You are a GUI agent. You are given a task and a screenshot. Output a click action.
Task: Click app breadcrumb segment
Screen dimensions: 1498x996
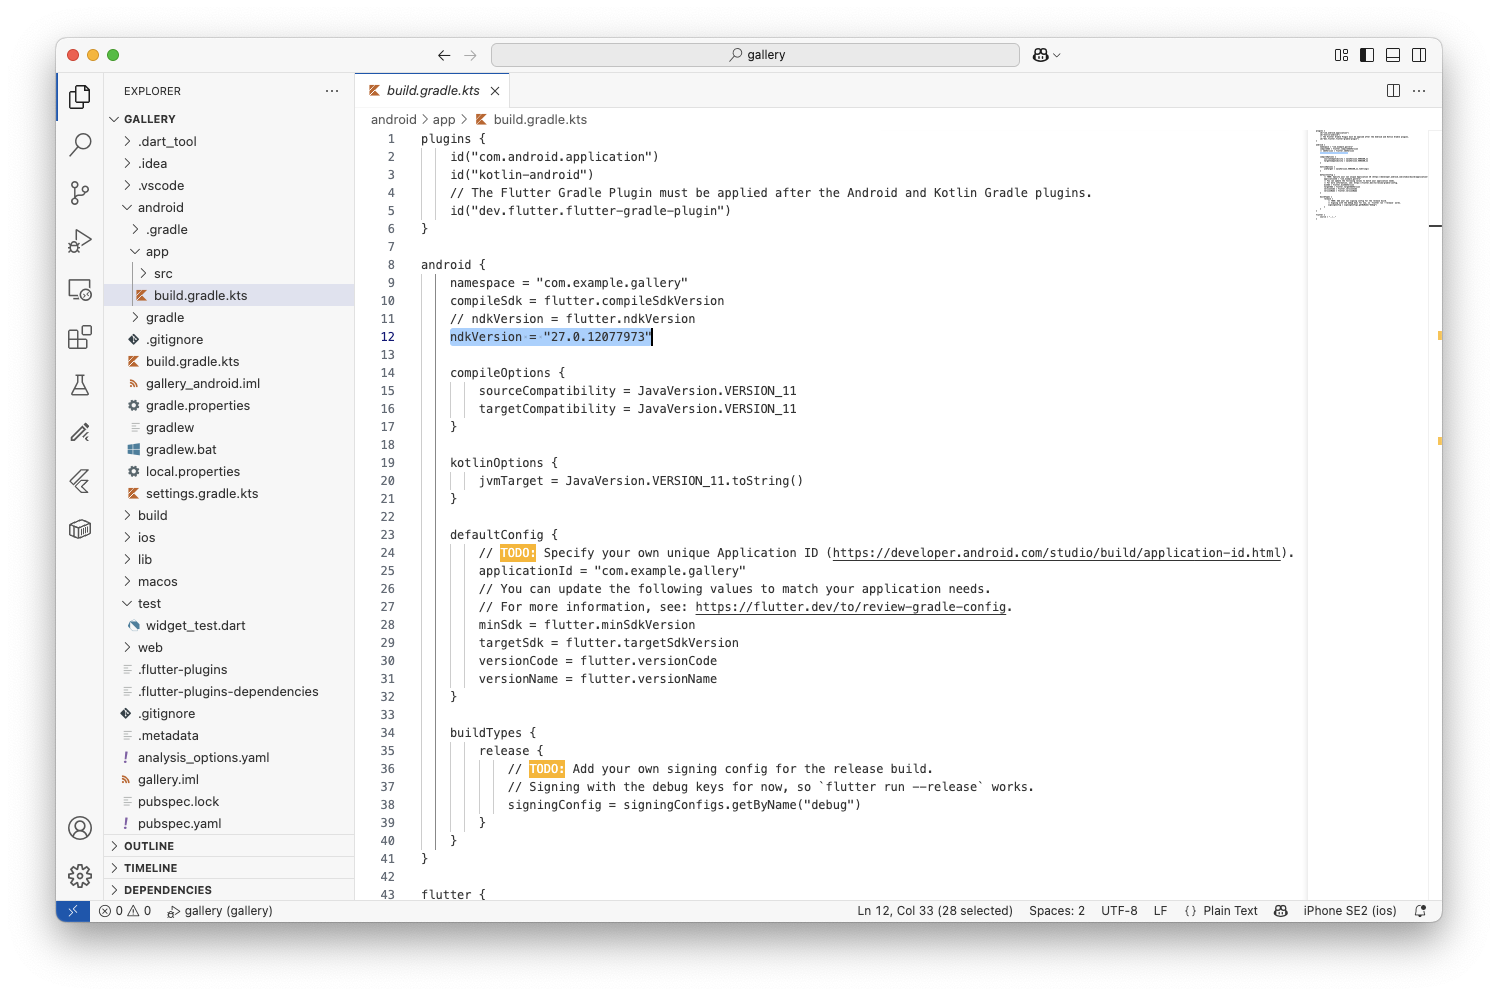pos(444,119)
